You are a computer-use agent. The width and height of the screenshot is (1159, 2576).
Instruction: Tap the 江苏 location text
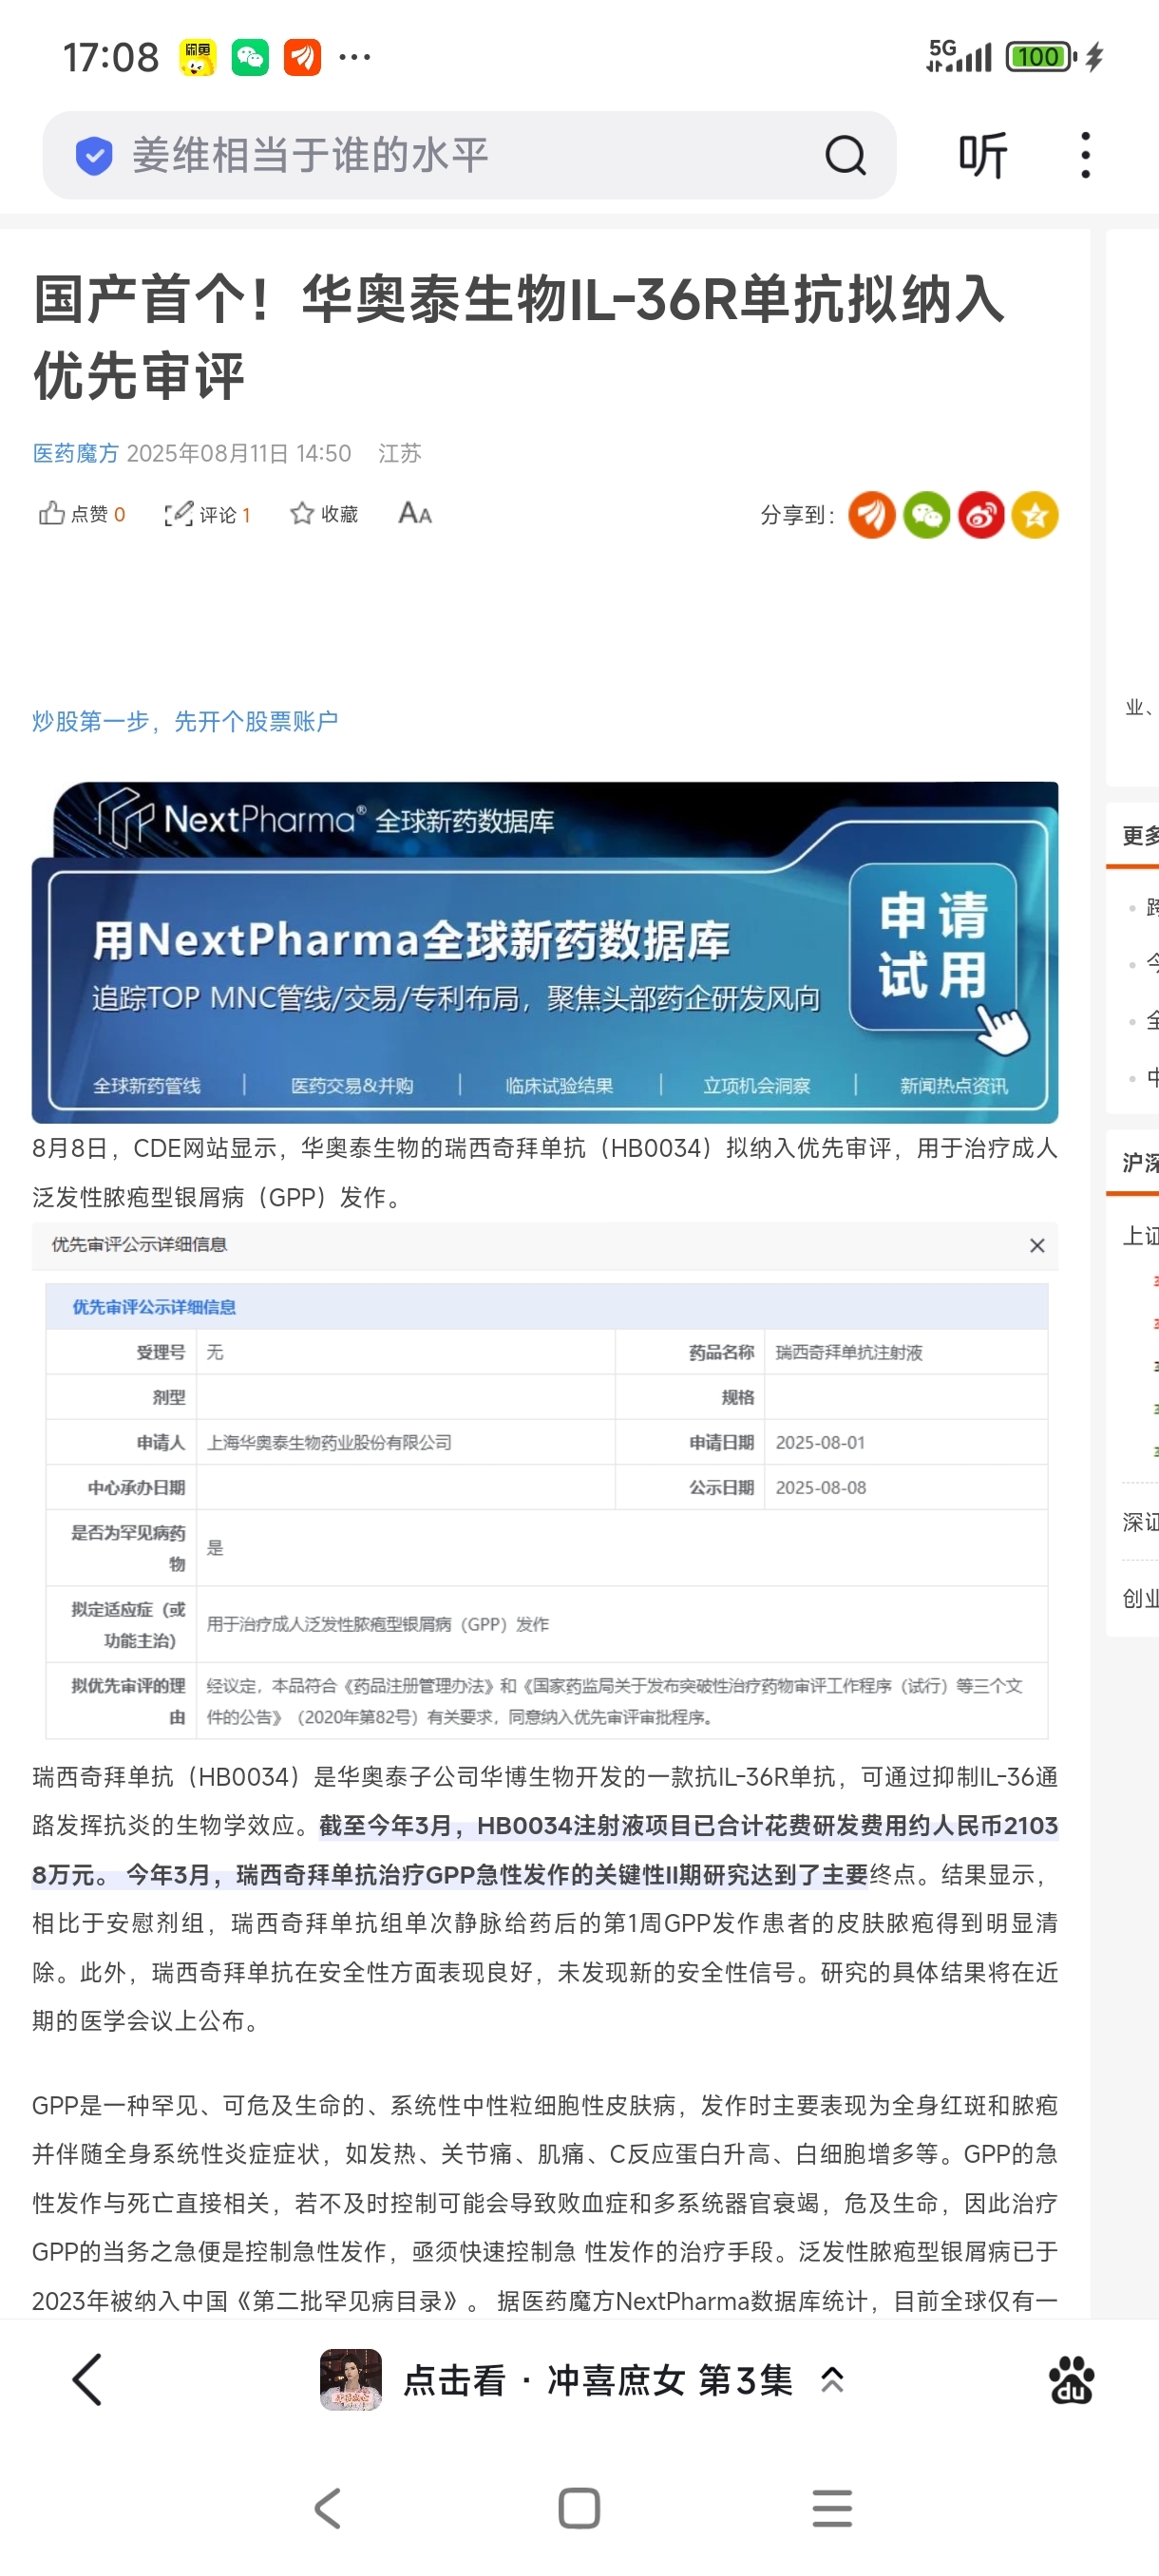[x=400, y=453]
